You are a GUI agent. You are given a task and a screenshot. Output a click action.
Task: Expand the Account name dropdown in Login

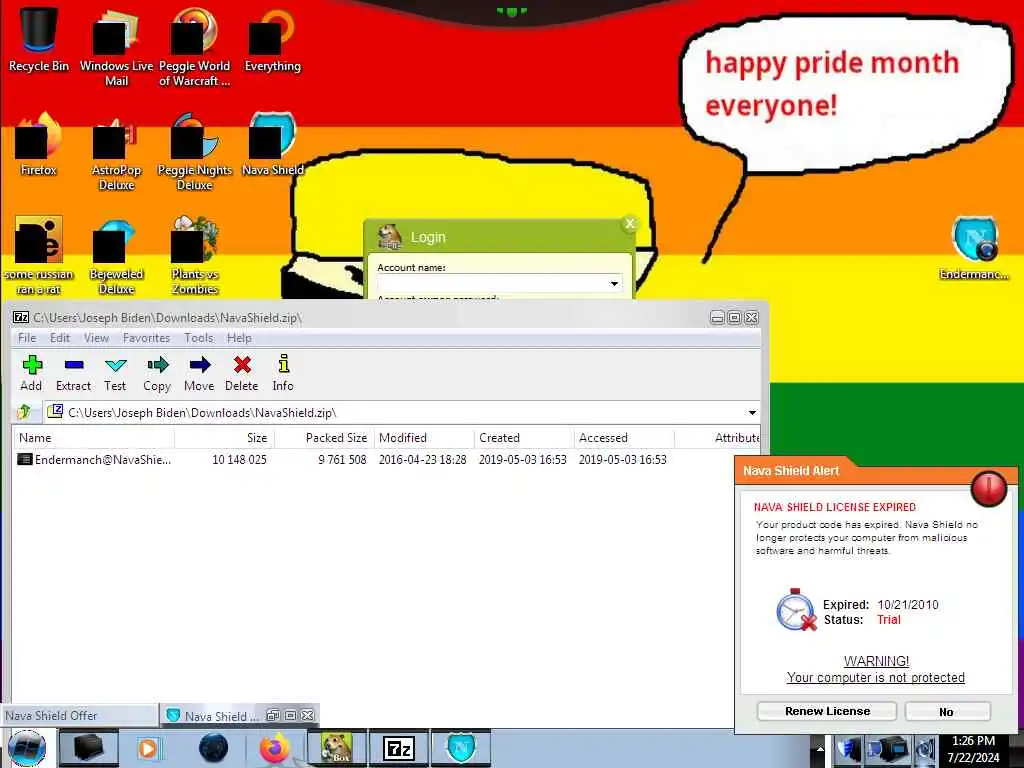[614, 283]
